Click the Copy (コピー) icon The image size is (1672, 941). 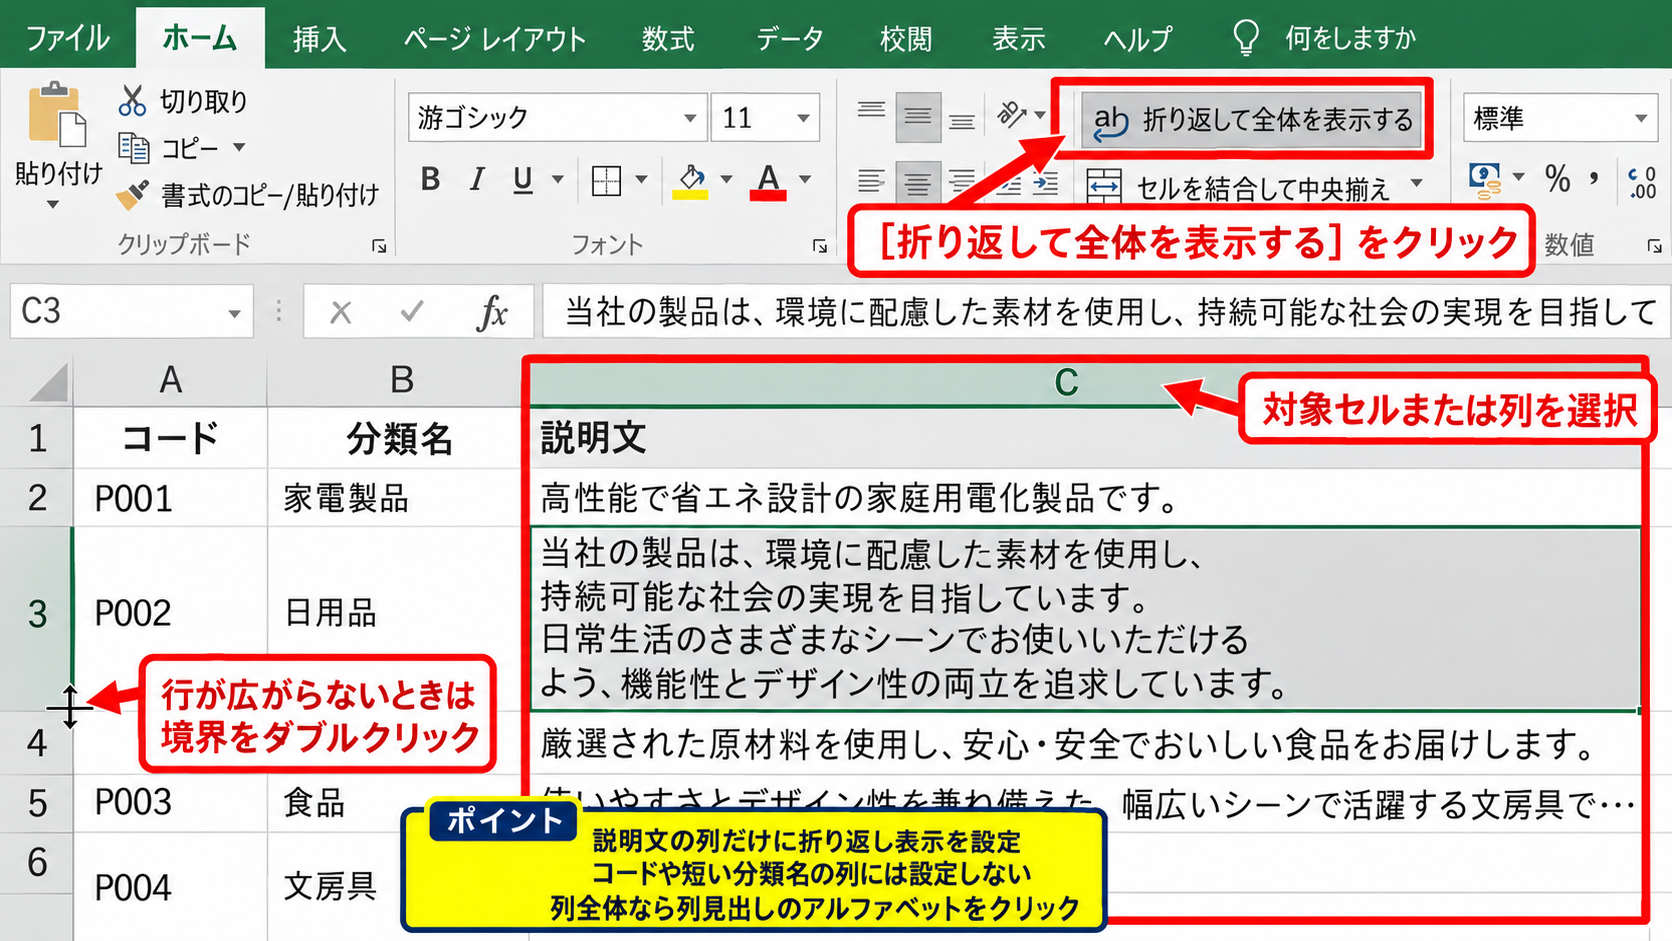[133, 148]
